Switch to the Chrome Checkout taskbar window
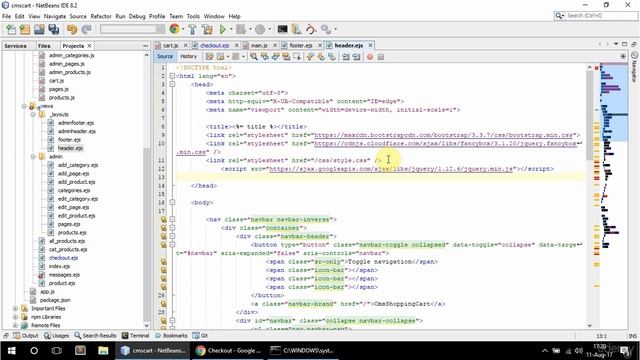The image size is (640, 360). pyautogui.click(x=228, y=351)
